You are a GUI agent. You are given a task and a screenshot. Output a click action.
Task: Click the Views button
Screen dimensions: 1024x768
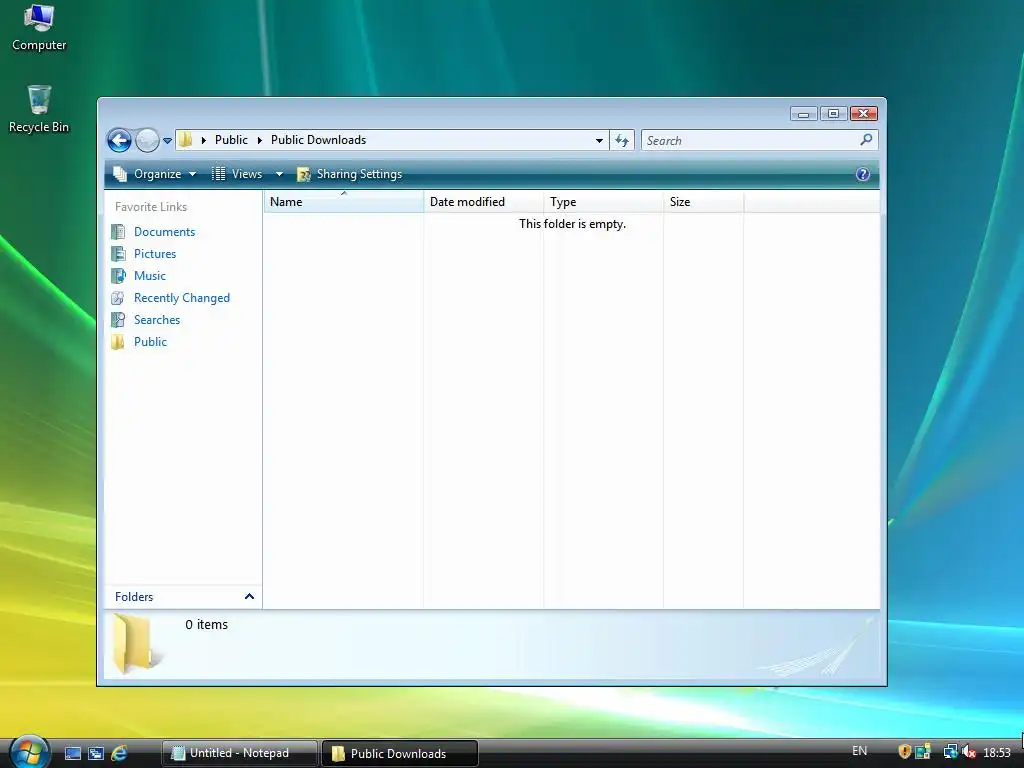(x=238, y=174)
